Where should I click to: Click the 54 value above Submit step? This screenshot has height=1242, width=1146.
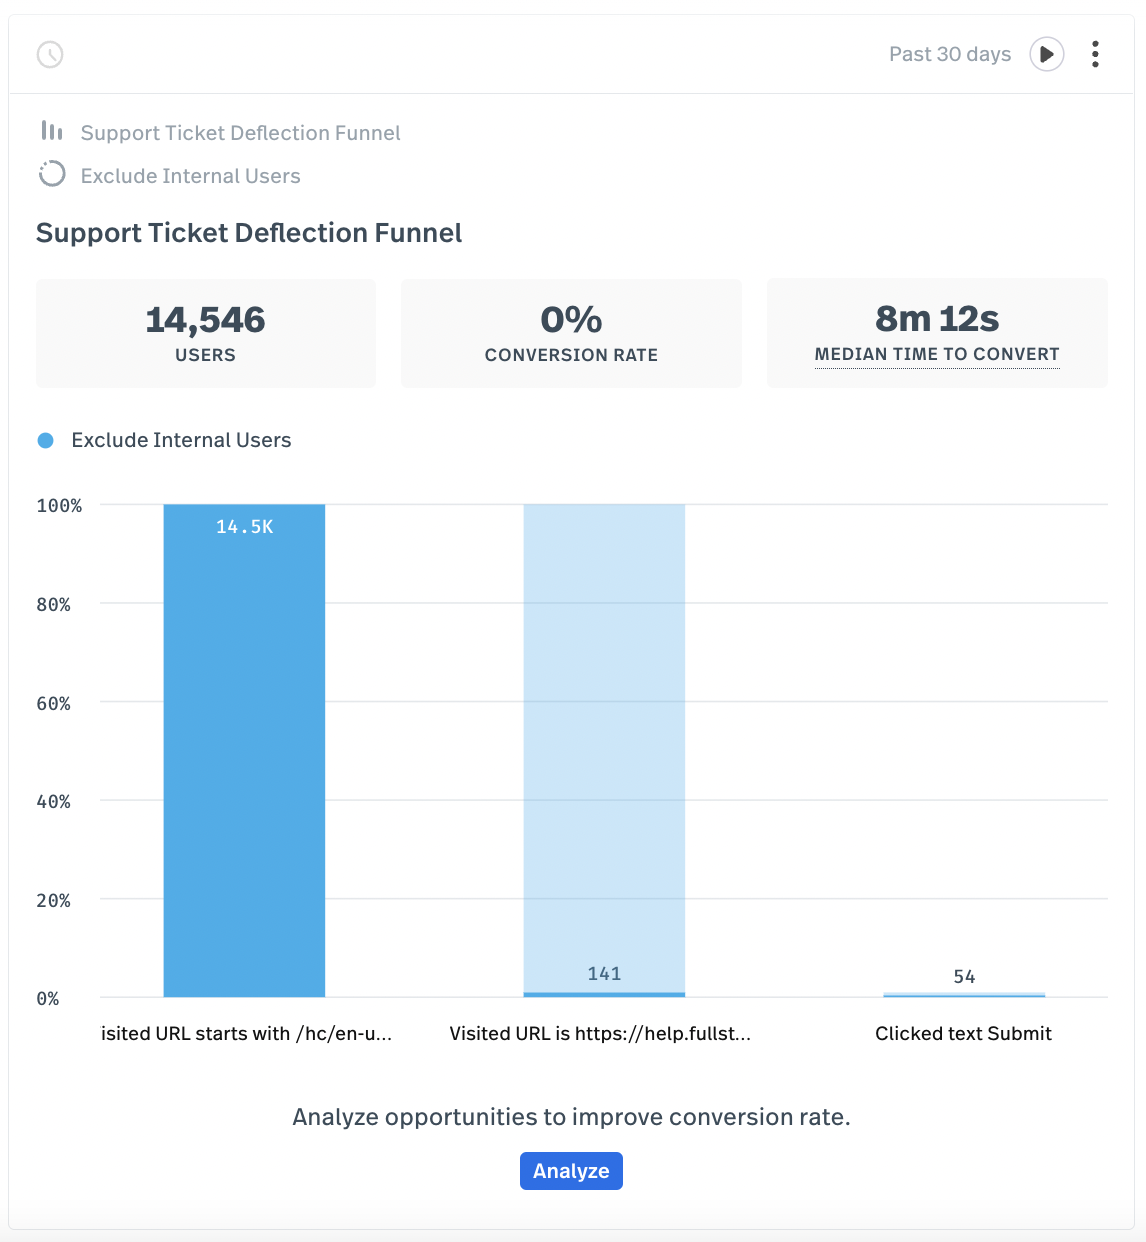pyautogui.click(x=964, y=977)
